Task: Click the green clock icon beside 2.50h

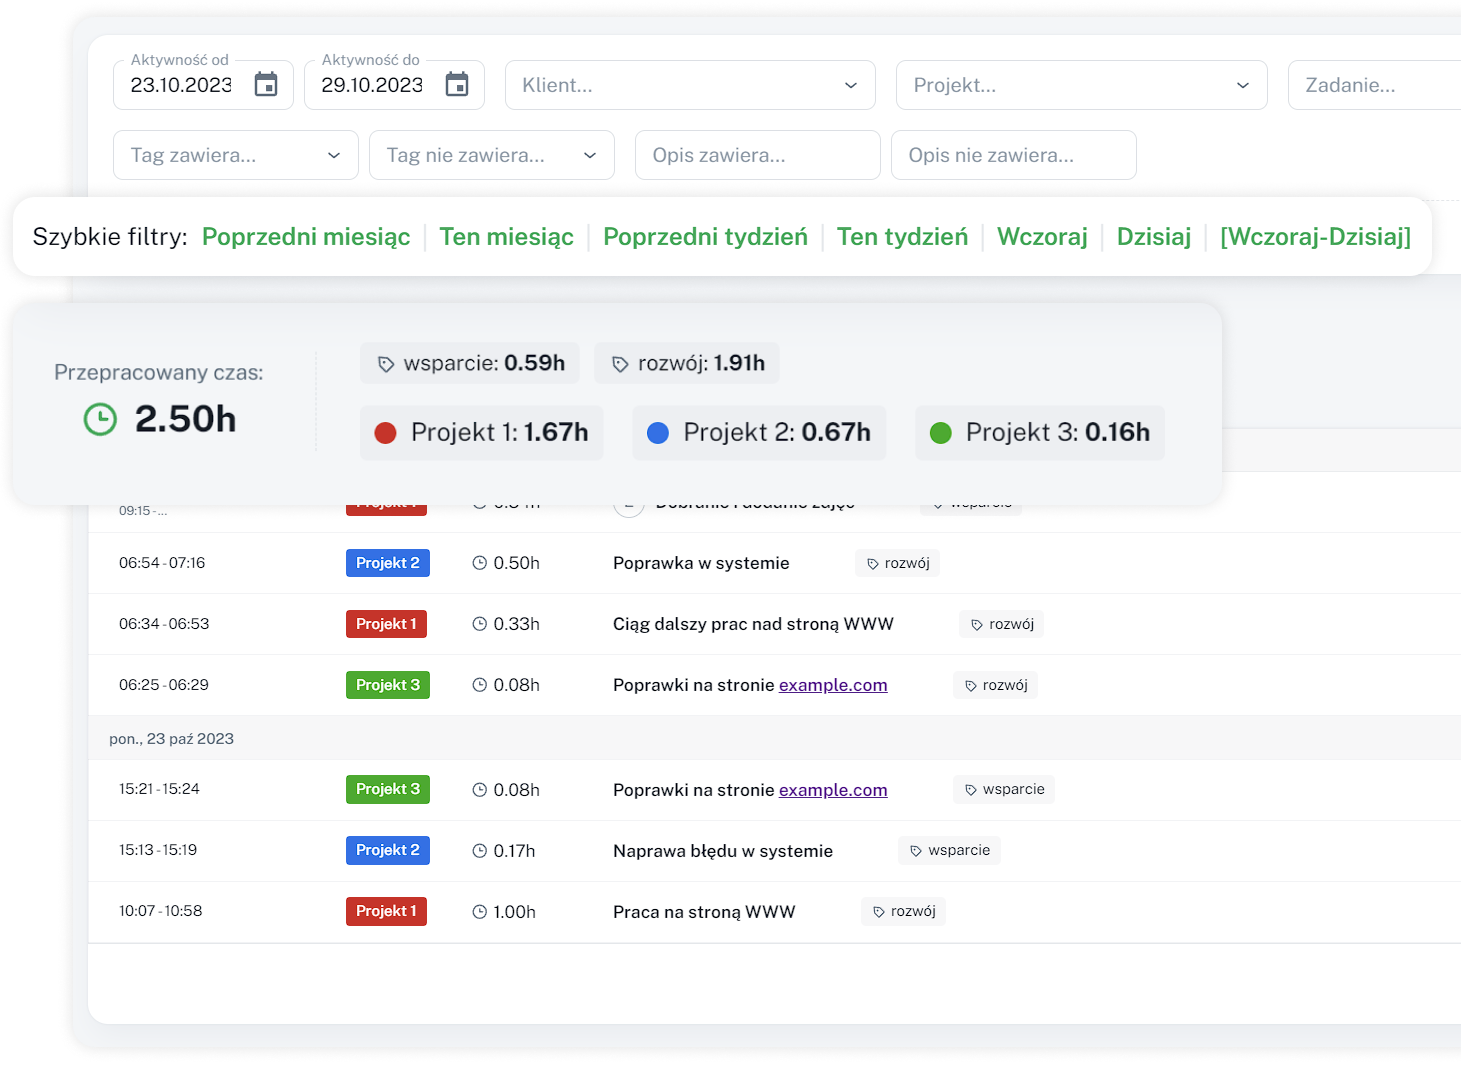Action: [100, 419]
